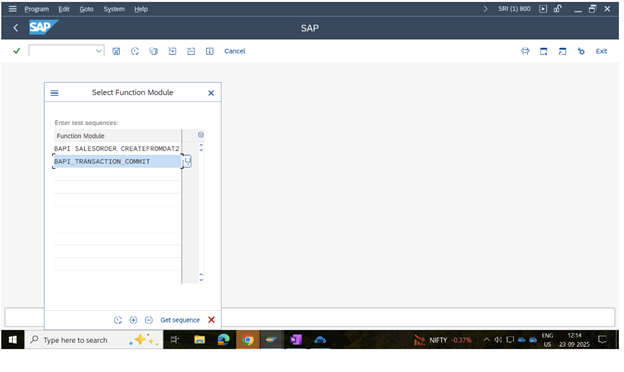Click the plus (insert line) dialog icon
The height and width of the screenshot is (372, 624).
coord(133,320)
